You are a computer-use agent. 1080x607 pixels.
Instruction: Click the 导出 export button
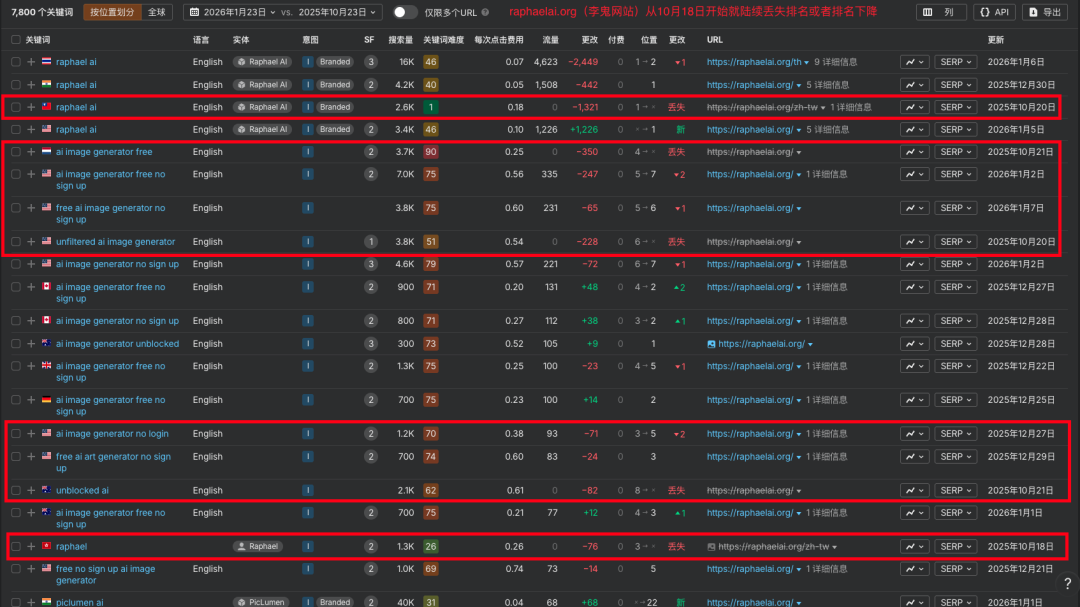(x=1045, y=12)
